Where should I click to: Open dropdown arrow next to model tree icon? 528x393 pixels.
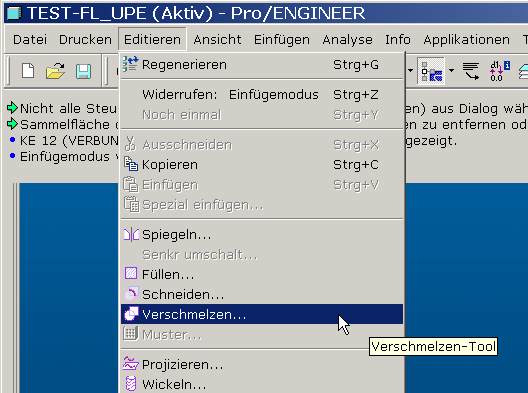pos(452,71)
